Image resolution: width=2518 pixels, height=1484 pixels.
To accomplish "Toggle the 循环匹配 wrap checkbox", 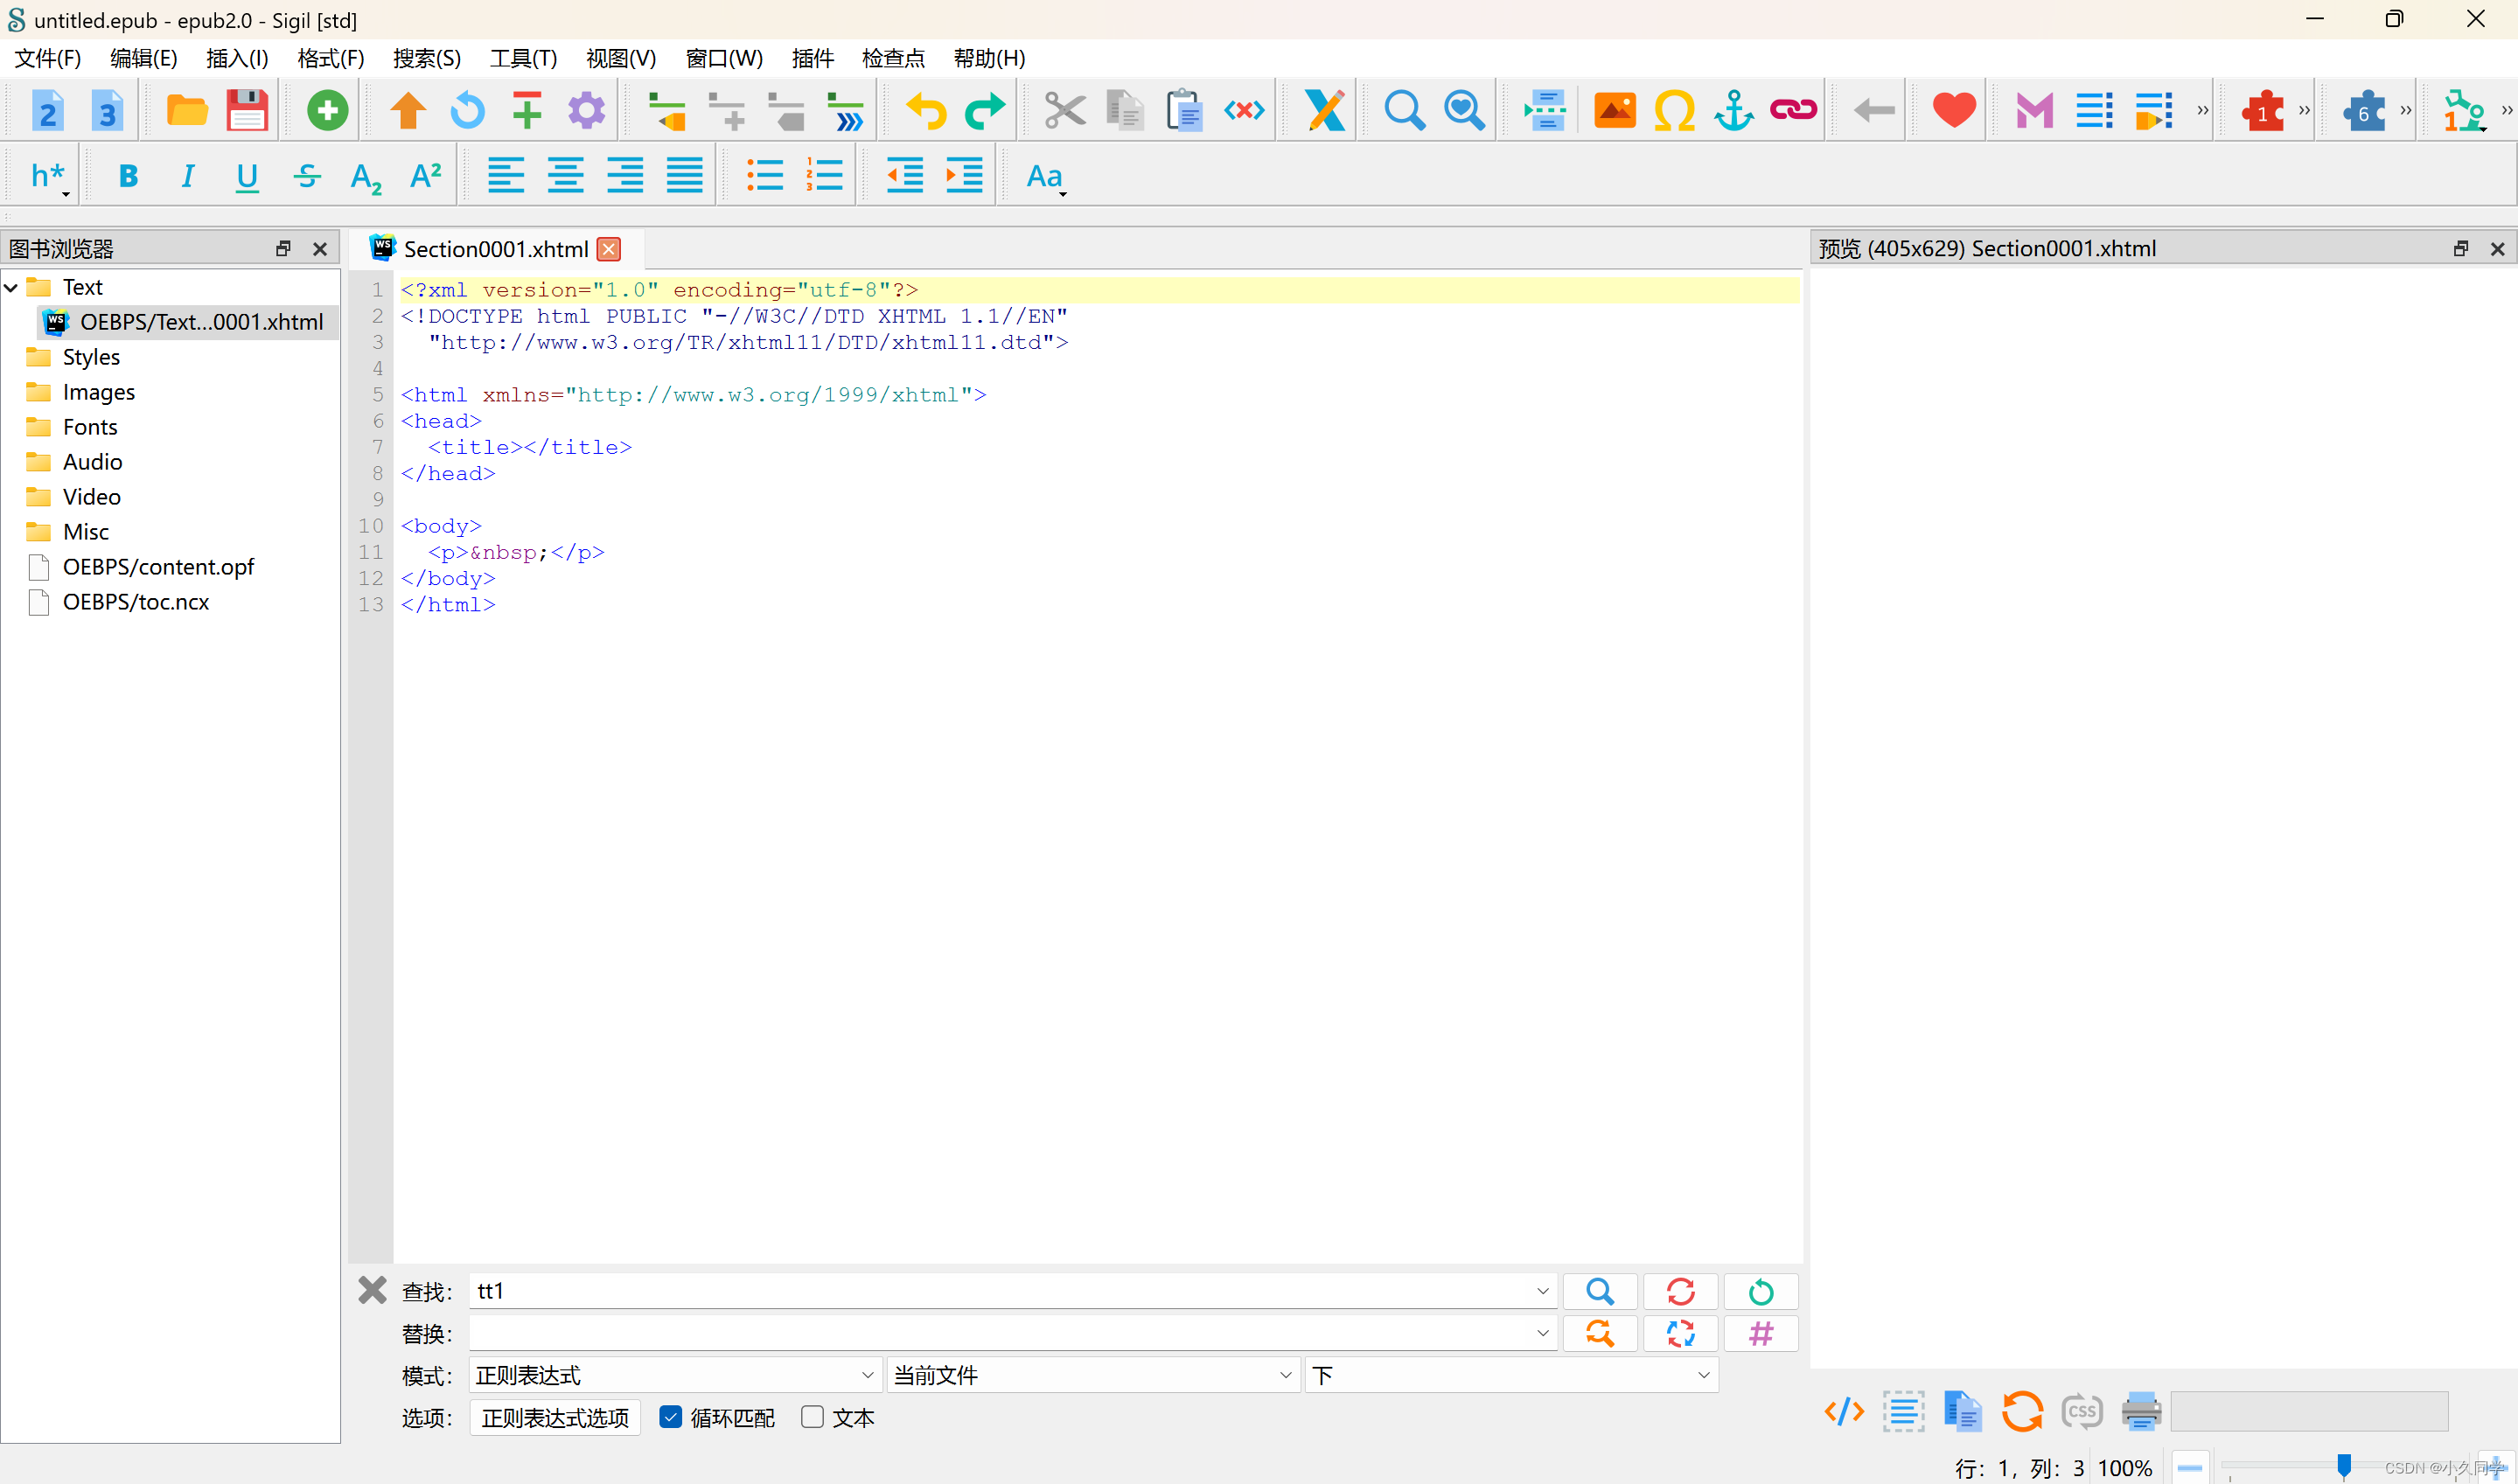I will 671,1417.
